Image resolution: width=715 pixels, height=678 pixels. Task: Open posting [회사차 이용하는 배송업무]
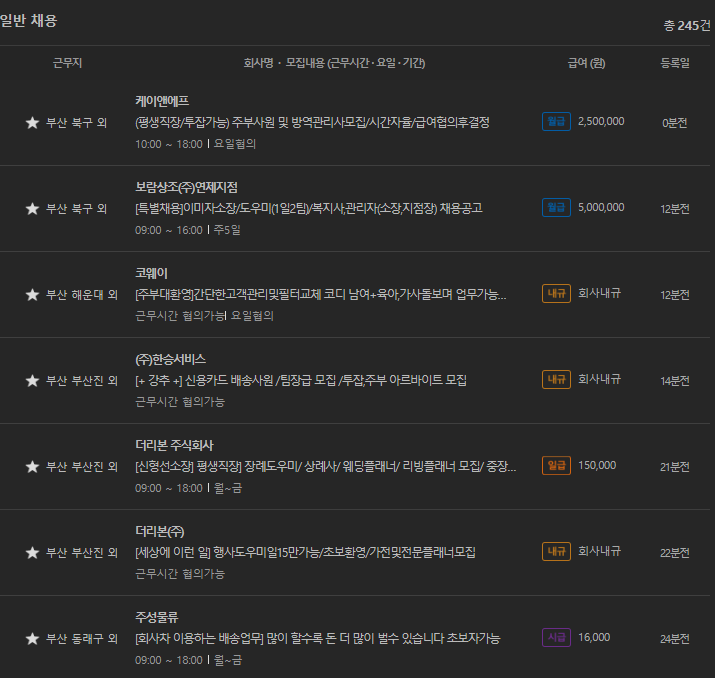317,638
